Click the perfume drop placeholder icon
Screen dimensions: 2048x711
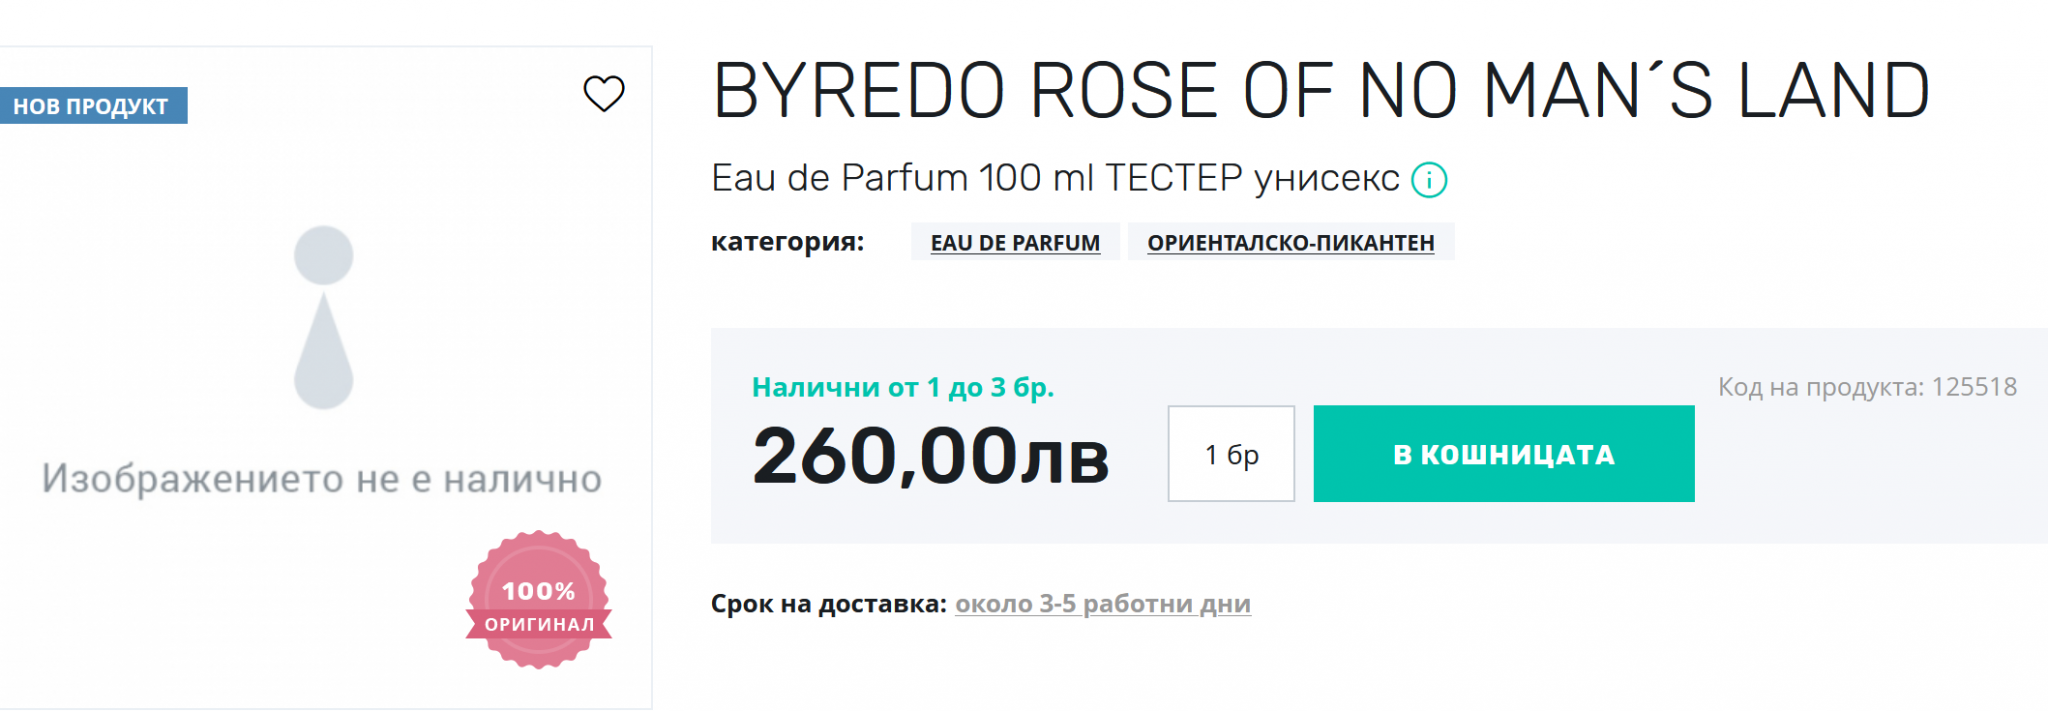tap(323, 317)
